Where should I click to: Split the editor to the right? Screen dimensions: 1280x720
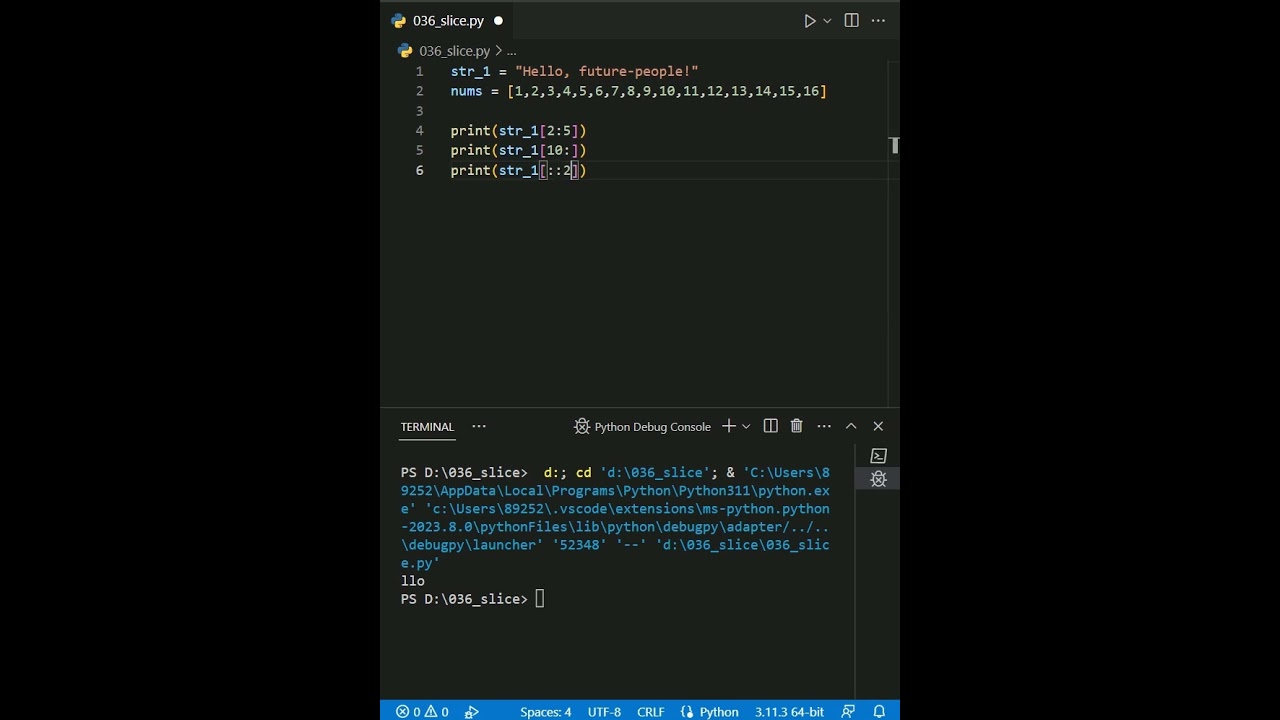852,21
